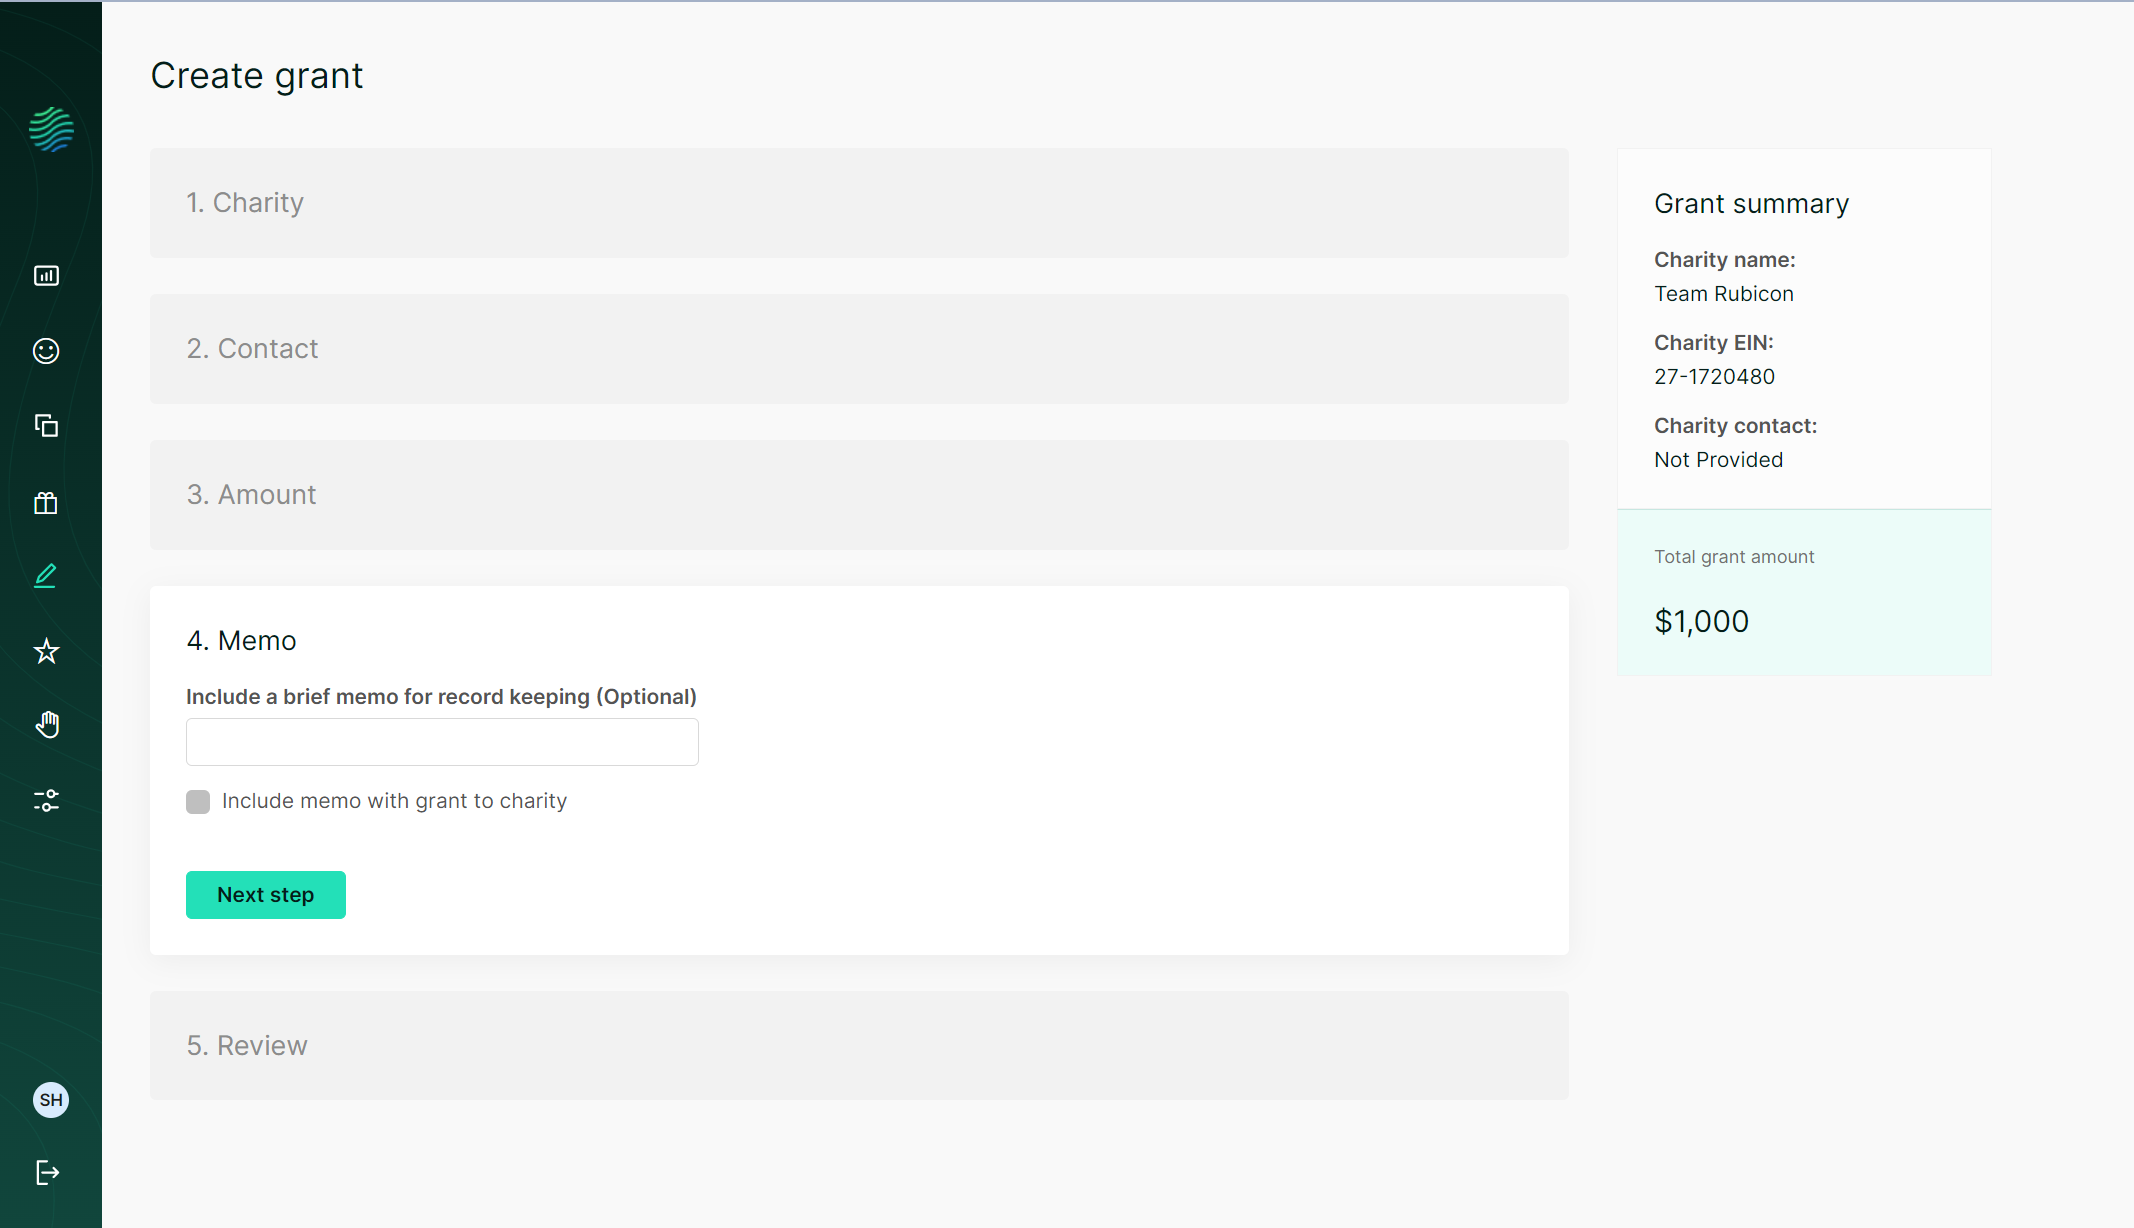Open the sliders settings icon
The width and height of the screenshot is (2134, 1228).
coord(47,800)
